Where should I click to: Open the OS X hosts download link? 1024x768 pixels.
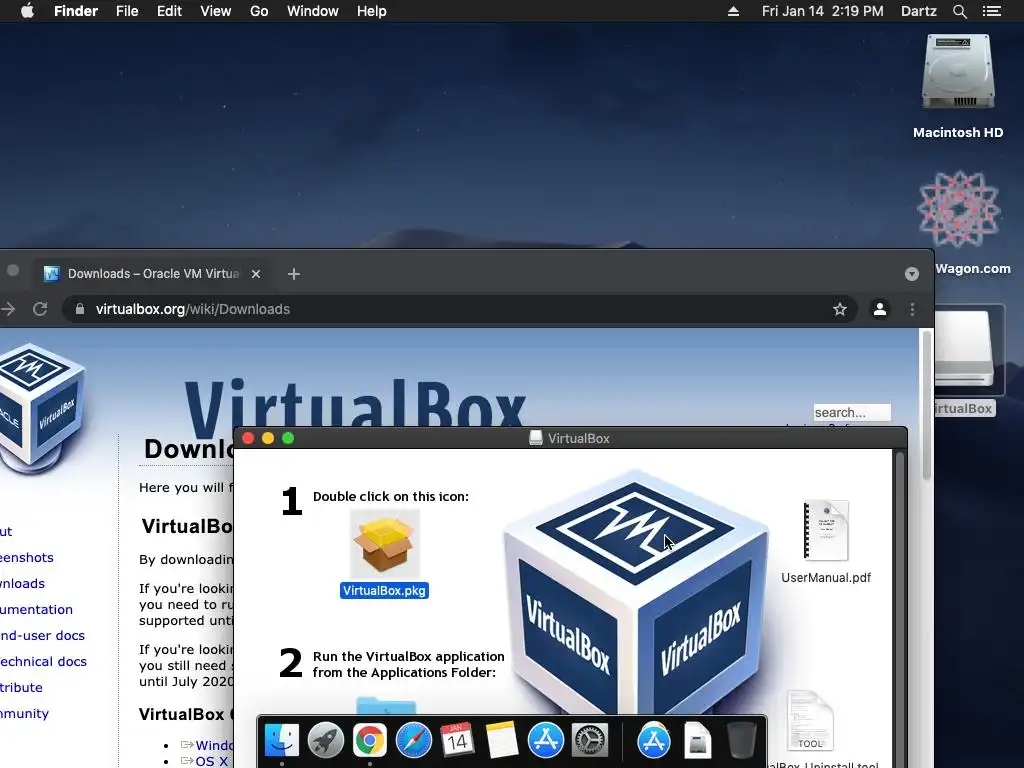click(212, 761)
